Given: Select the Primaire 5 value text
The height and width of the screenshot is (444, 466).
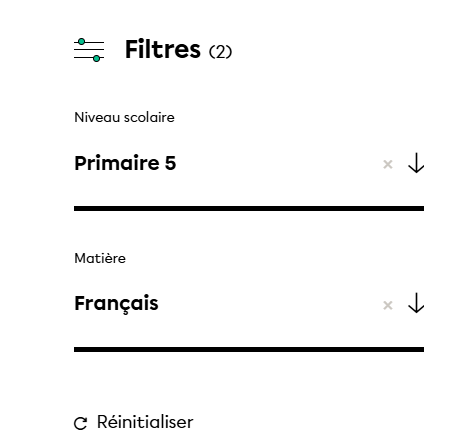Looking at the screenshot, I should coord(125,163).
